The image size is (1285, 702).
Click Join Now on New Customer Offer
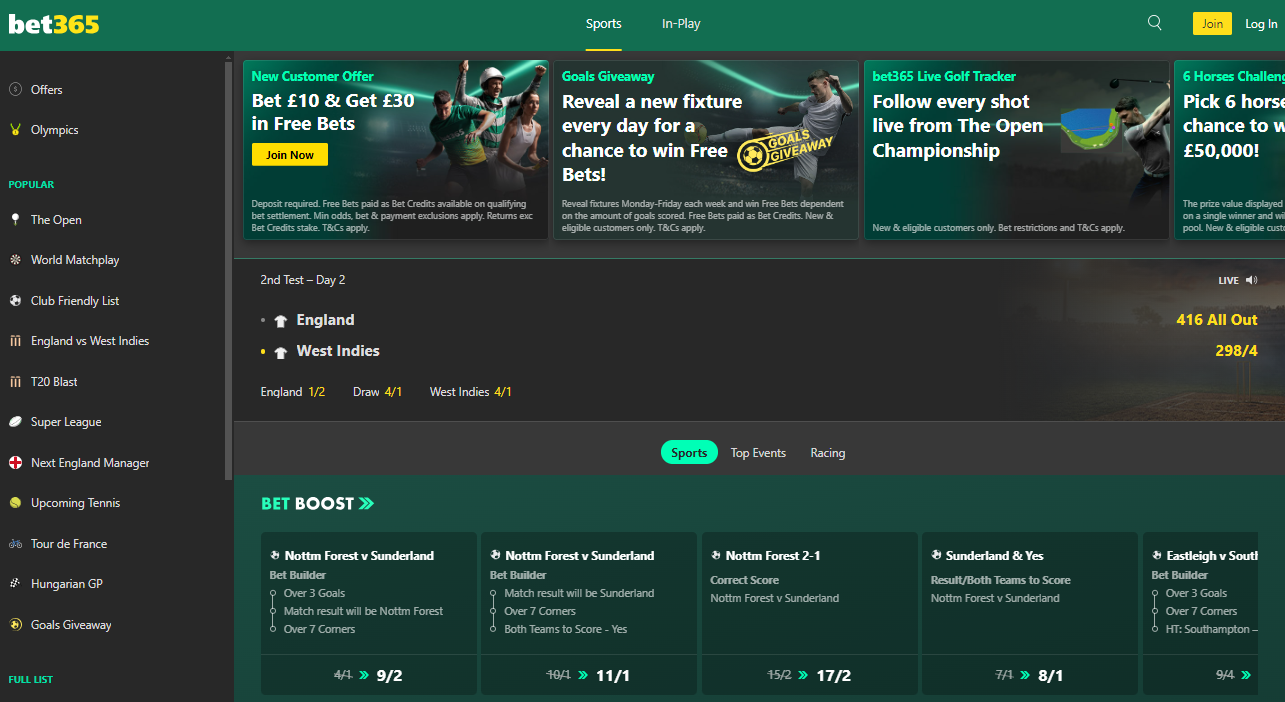290,155
